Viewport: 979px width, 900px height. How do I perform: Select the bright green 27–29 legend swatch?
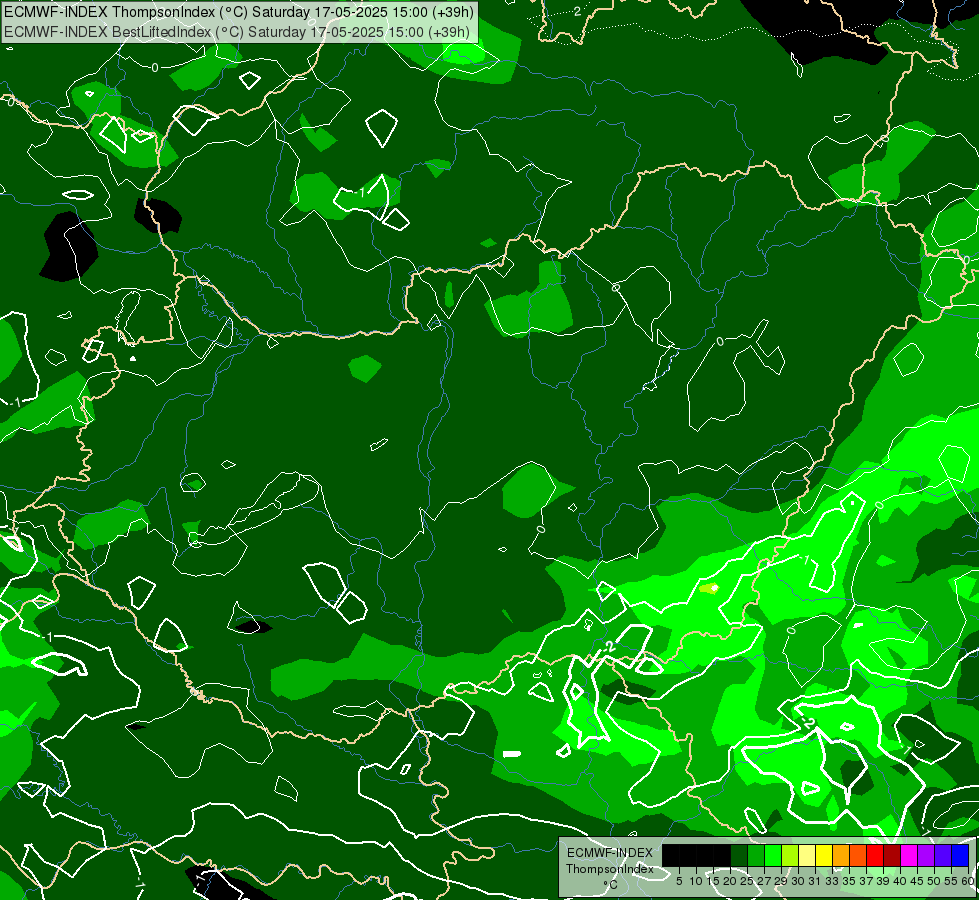pos(772,855)
